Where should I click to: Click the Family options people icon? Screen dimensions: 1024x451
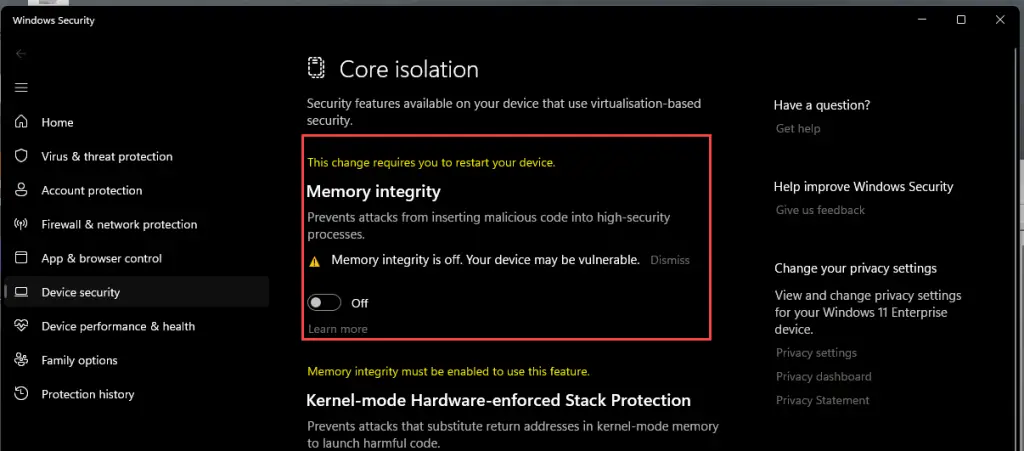(x=21, y=360)
